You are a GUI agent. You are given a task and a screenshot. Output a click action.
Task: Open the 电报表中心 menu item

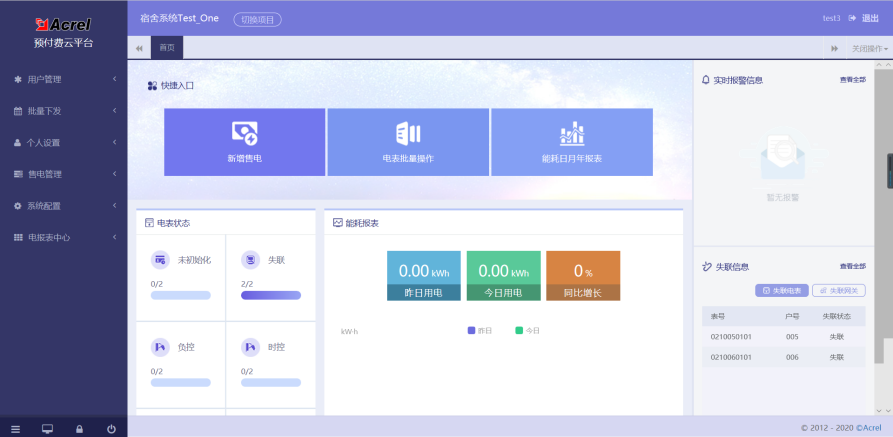tap(64, 237)
